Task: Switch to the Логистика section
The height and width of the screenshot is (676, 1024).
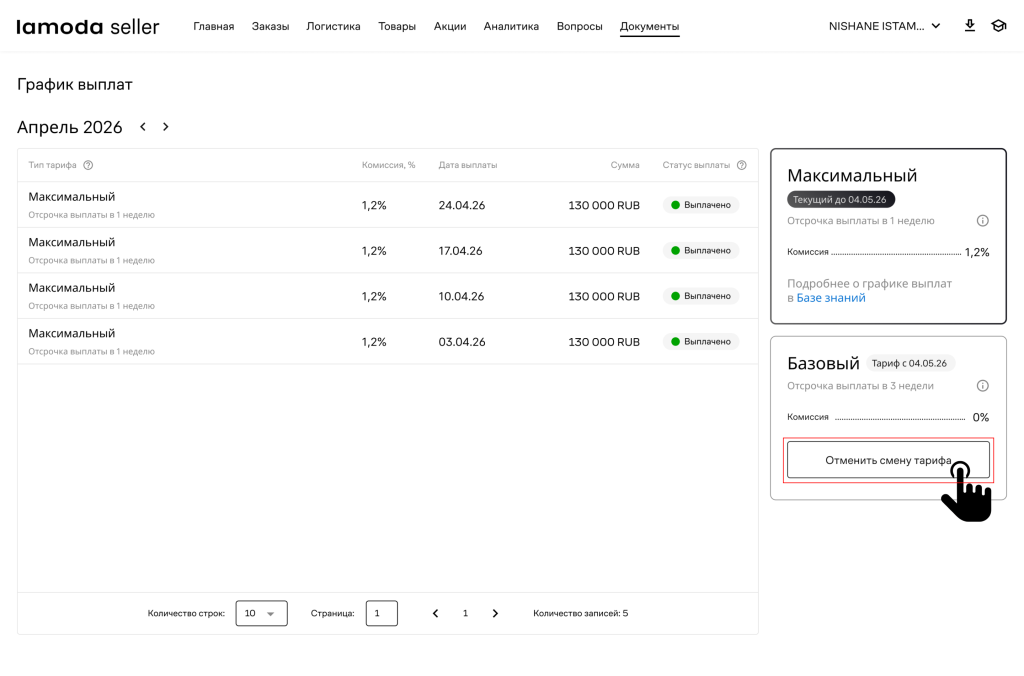Action: coord(333,26)
